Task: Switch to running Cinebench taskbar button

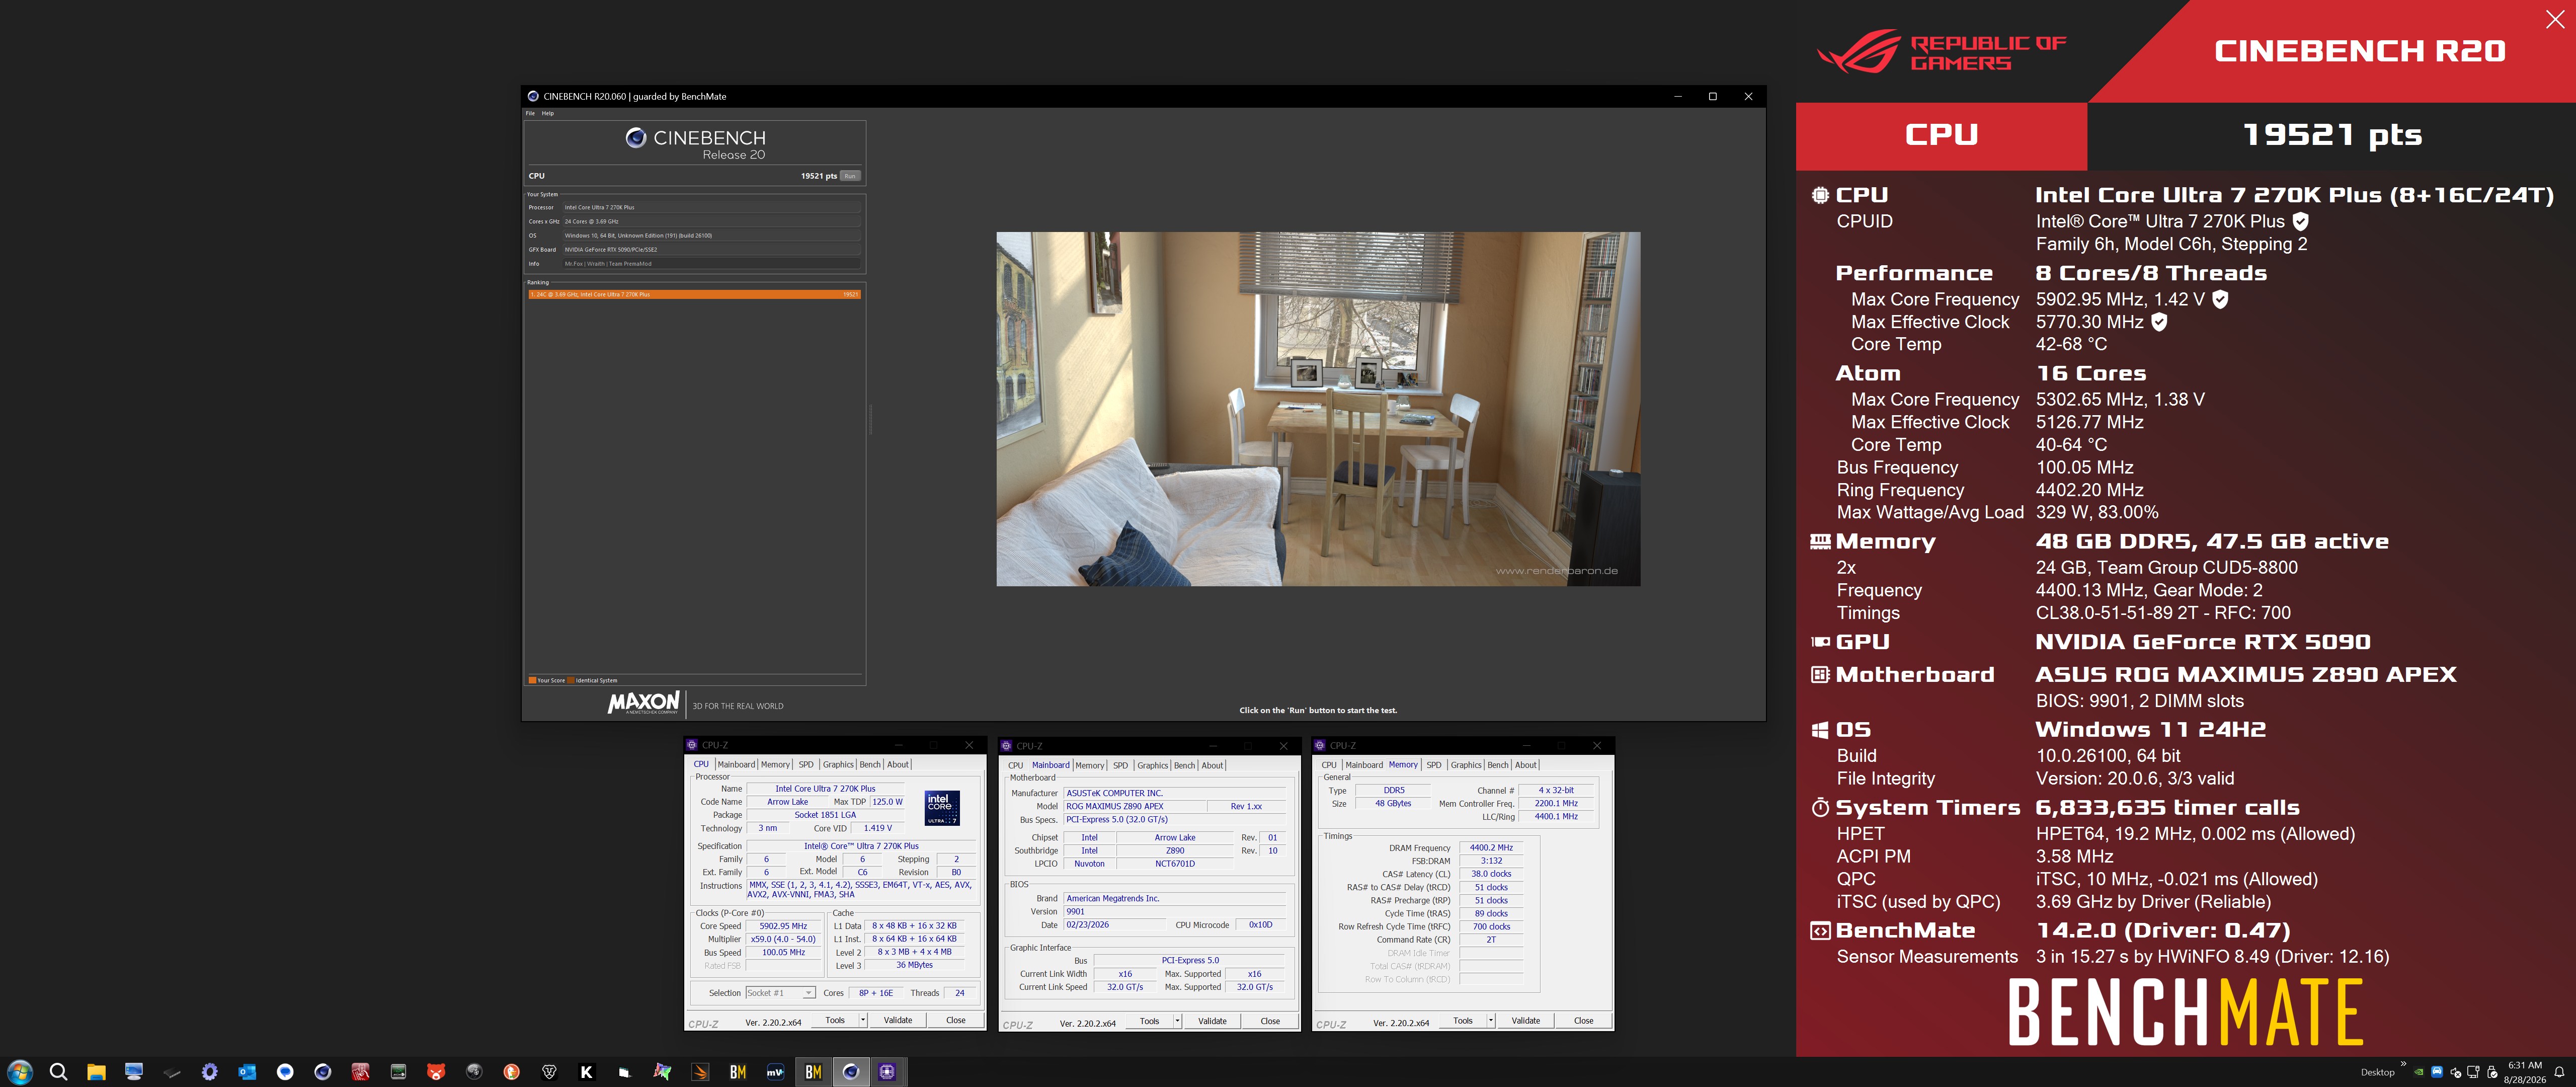Action: (851, 1072)
